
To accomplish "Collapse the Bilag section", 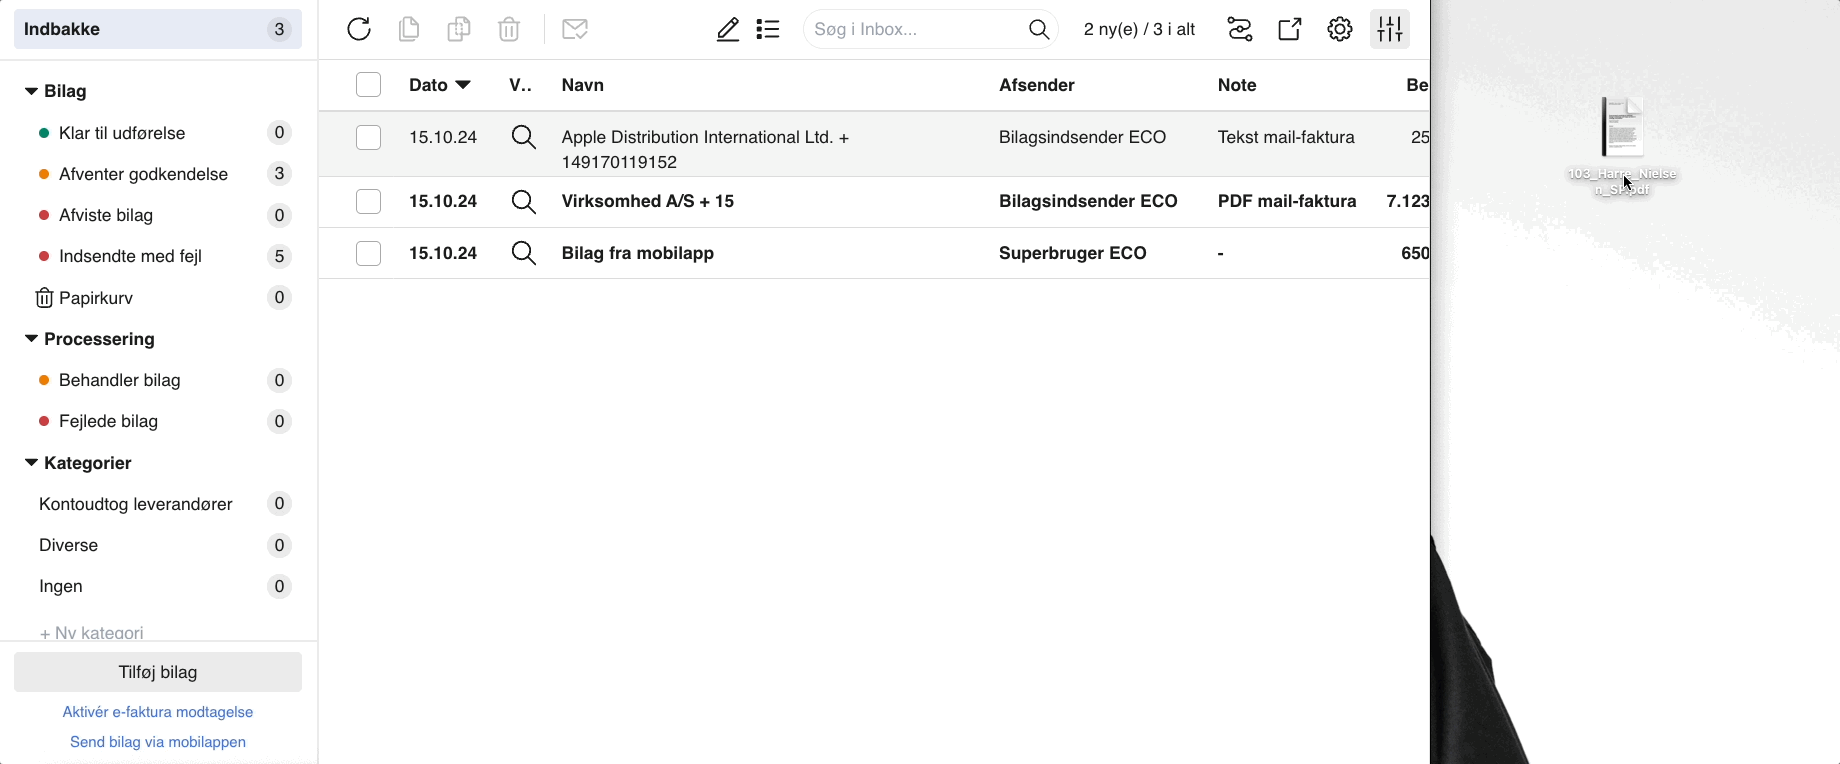I will (x=31, y=91).
